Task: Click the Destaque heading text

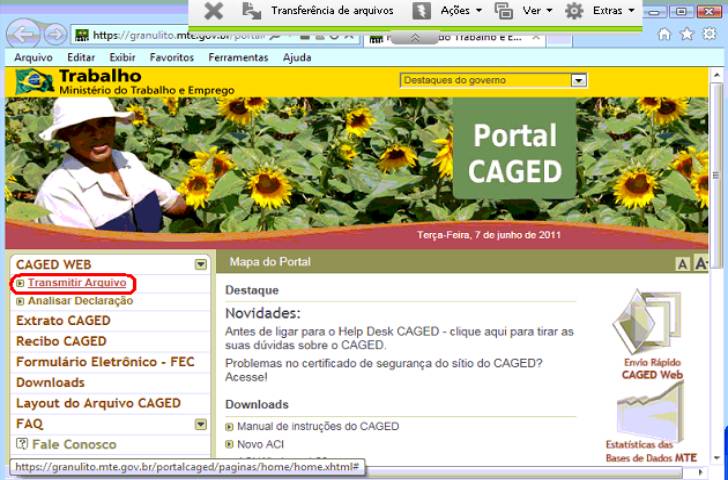Action: (252, 290)
